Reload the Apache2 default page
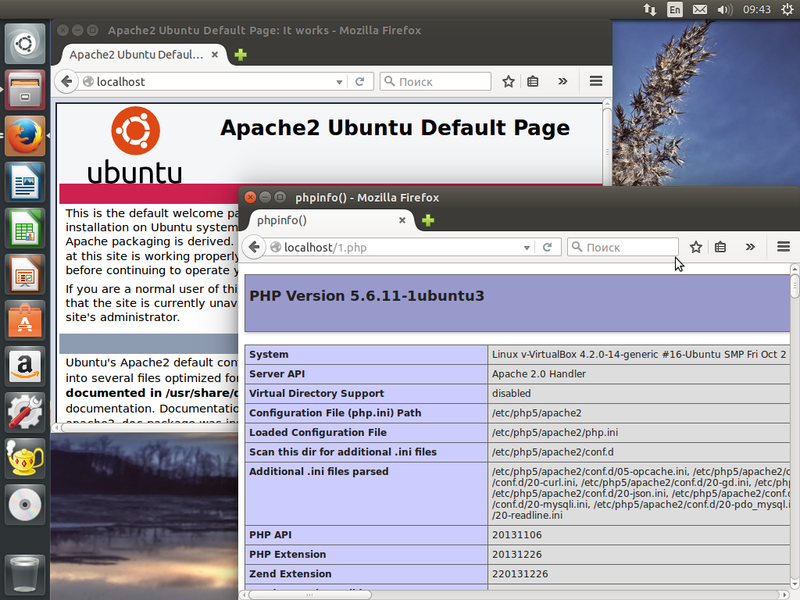Screen dimensions: 800x600 pos(363,82)
